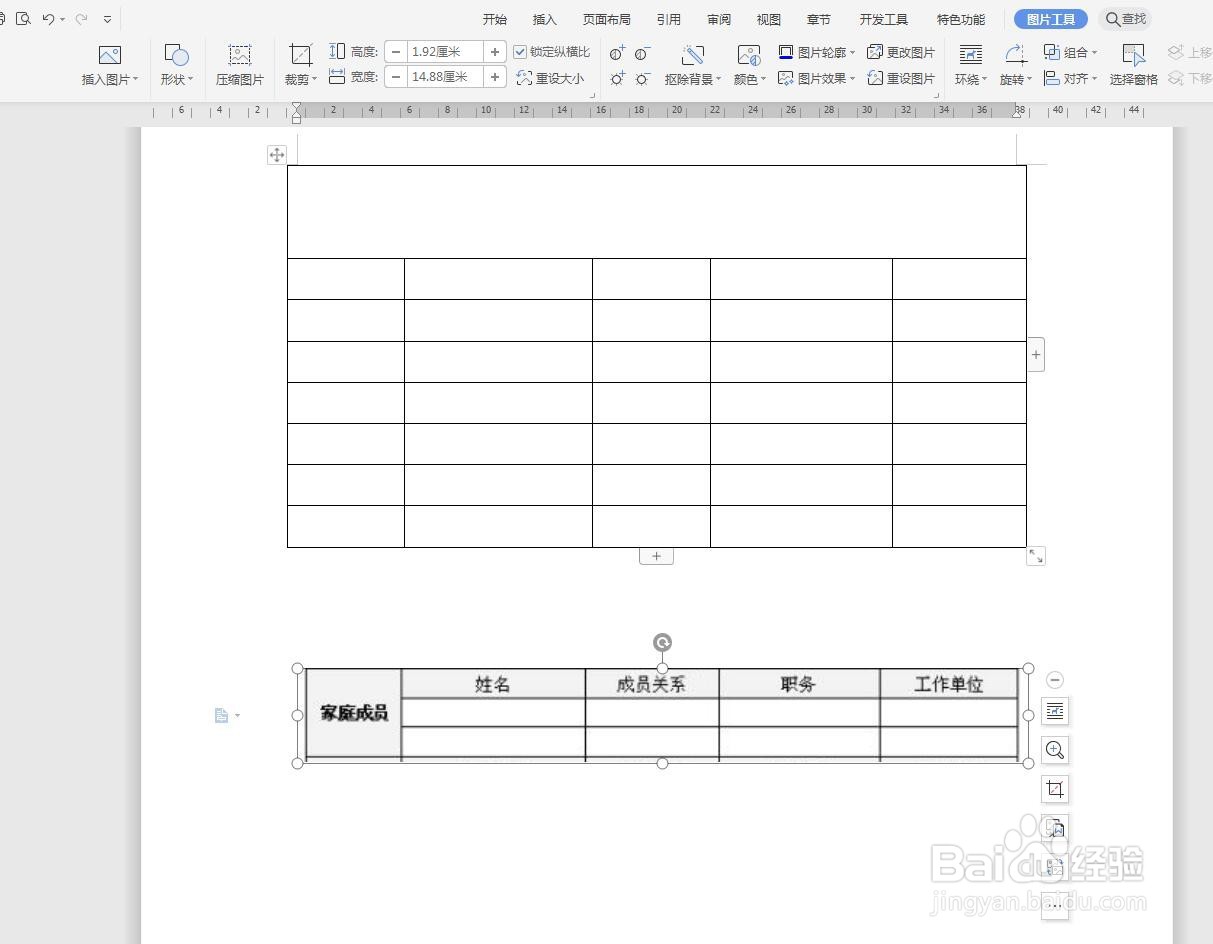Increase picture height with the plus stepper
The width and height of the screenshot is (1213, 944).
(494, 51)
